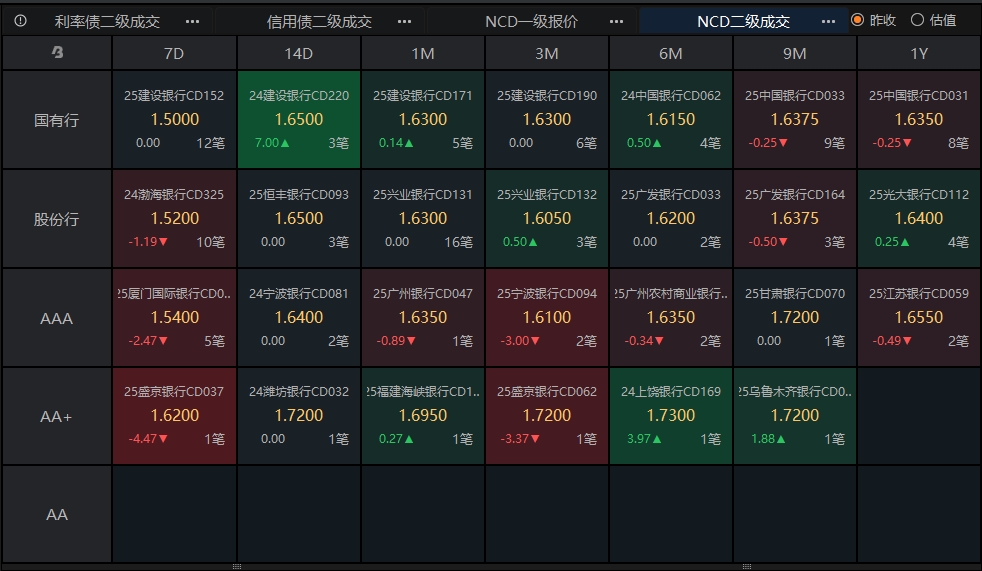The height and width of the screenshot is (571, 982).
Task: Open the 25广发银行CD033 cell
Action: click(x=671, y=219)
